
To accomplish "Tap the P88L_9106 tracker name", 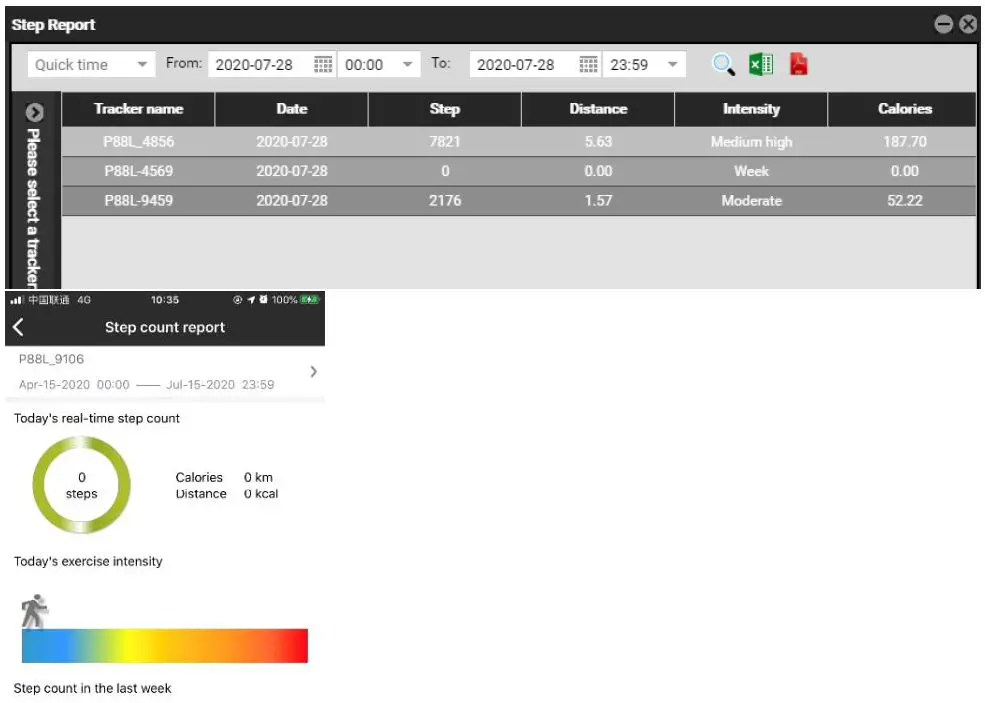I will pyautogui.click(x=52, y=359).
